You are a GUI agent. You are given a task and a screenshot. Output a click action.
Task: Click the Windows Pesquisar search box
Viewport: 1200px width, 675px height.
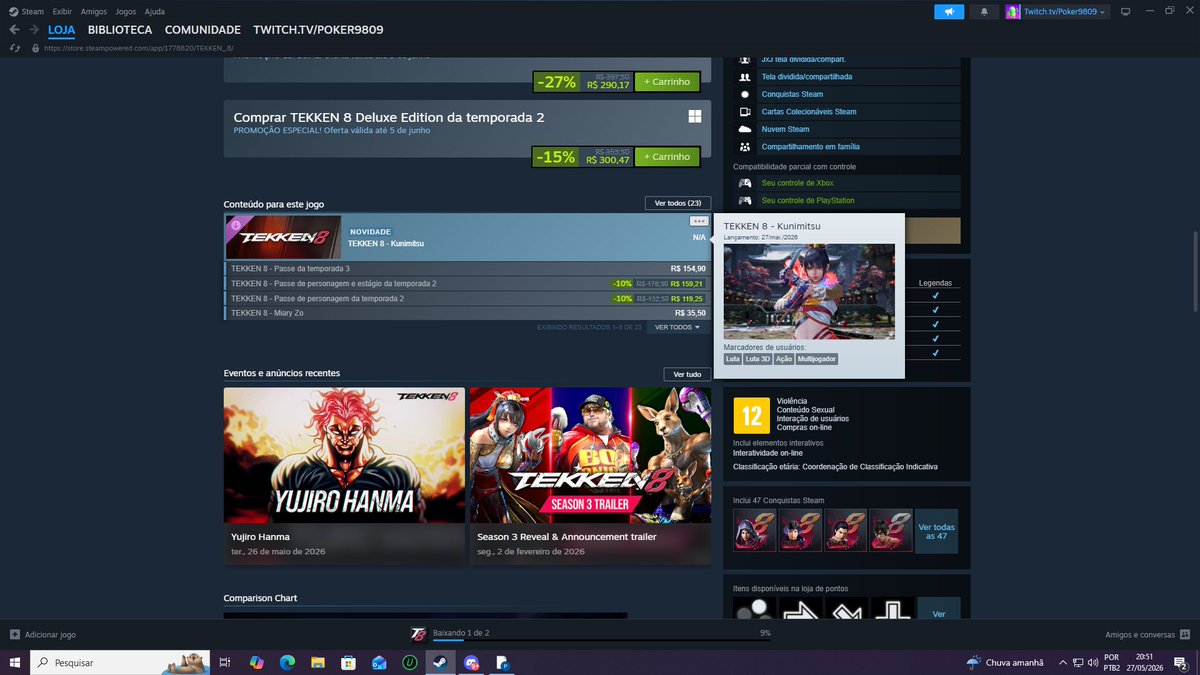click(x=120, y=662)
